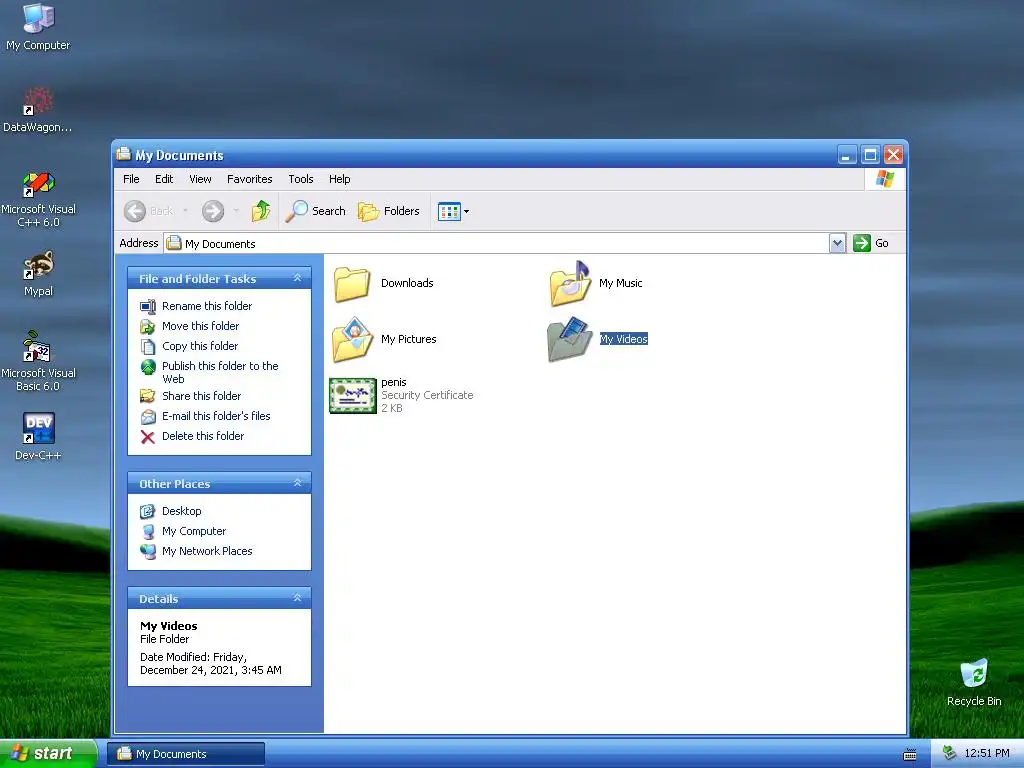The height and width of the screenshot is (768, 1024).
Task: Click the red X delete icon
Action: (148, 437)
